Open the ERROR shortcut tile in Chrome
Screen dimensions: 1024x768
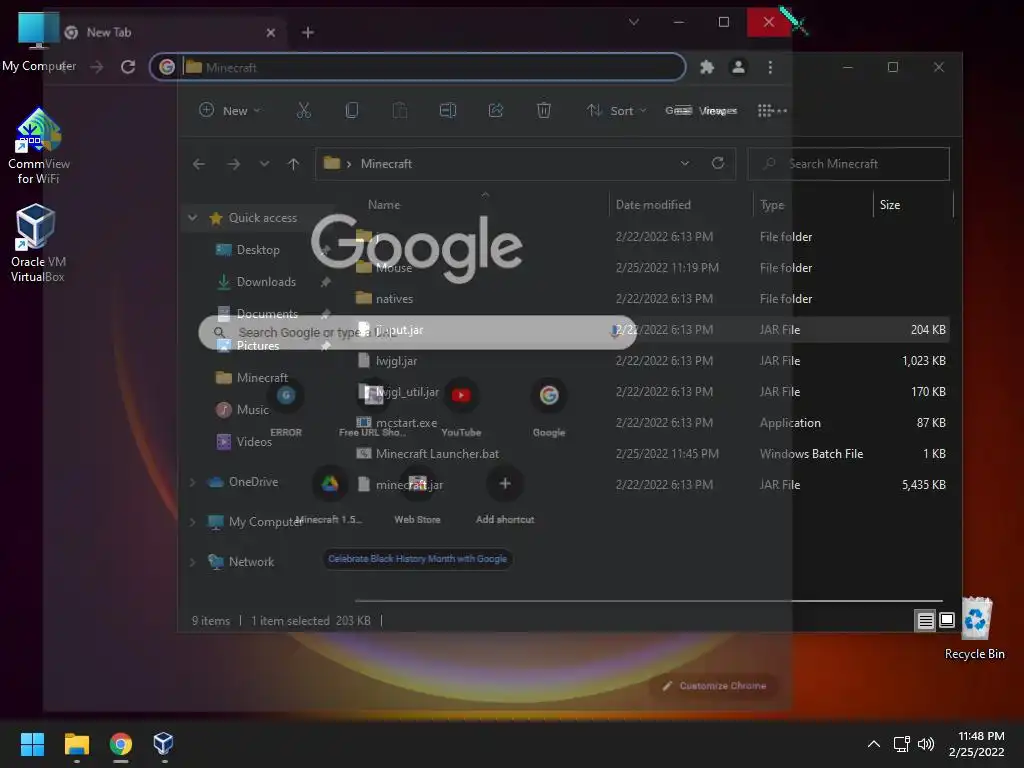[286, 405]
